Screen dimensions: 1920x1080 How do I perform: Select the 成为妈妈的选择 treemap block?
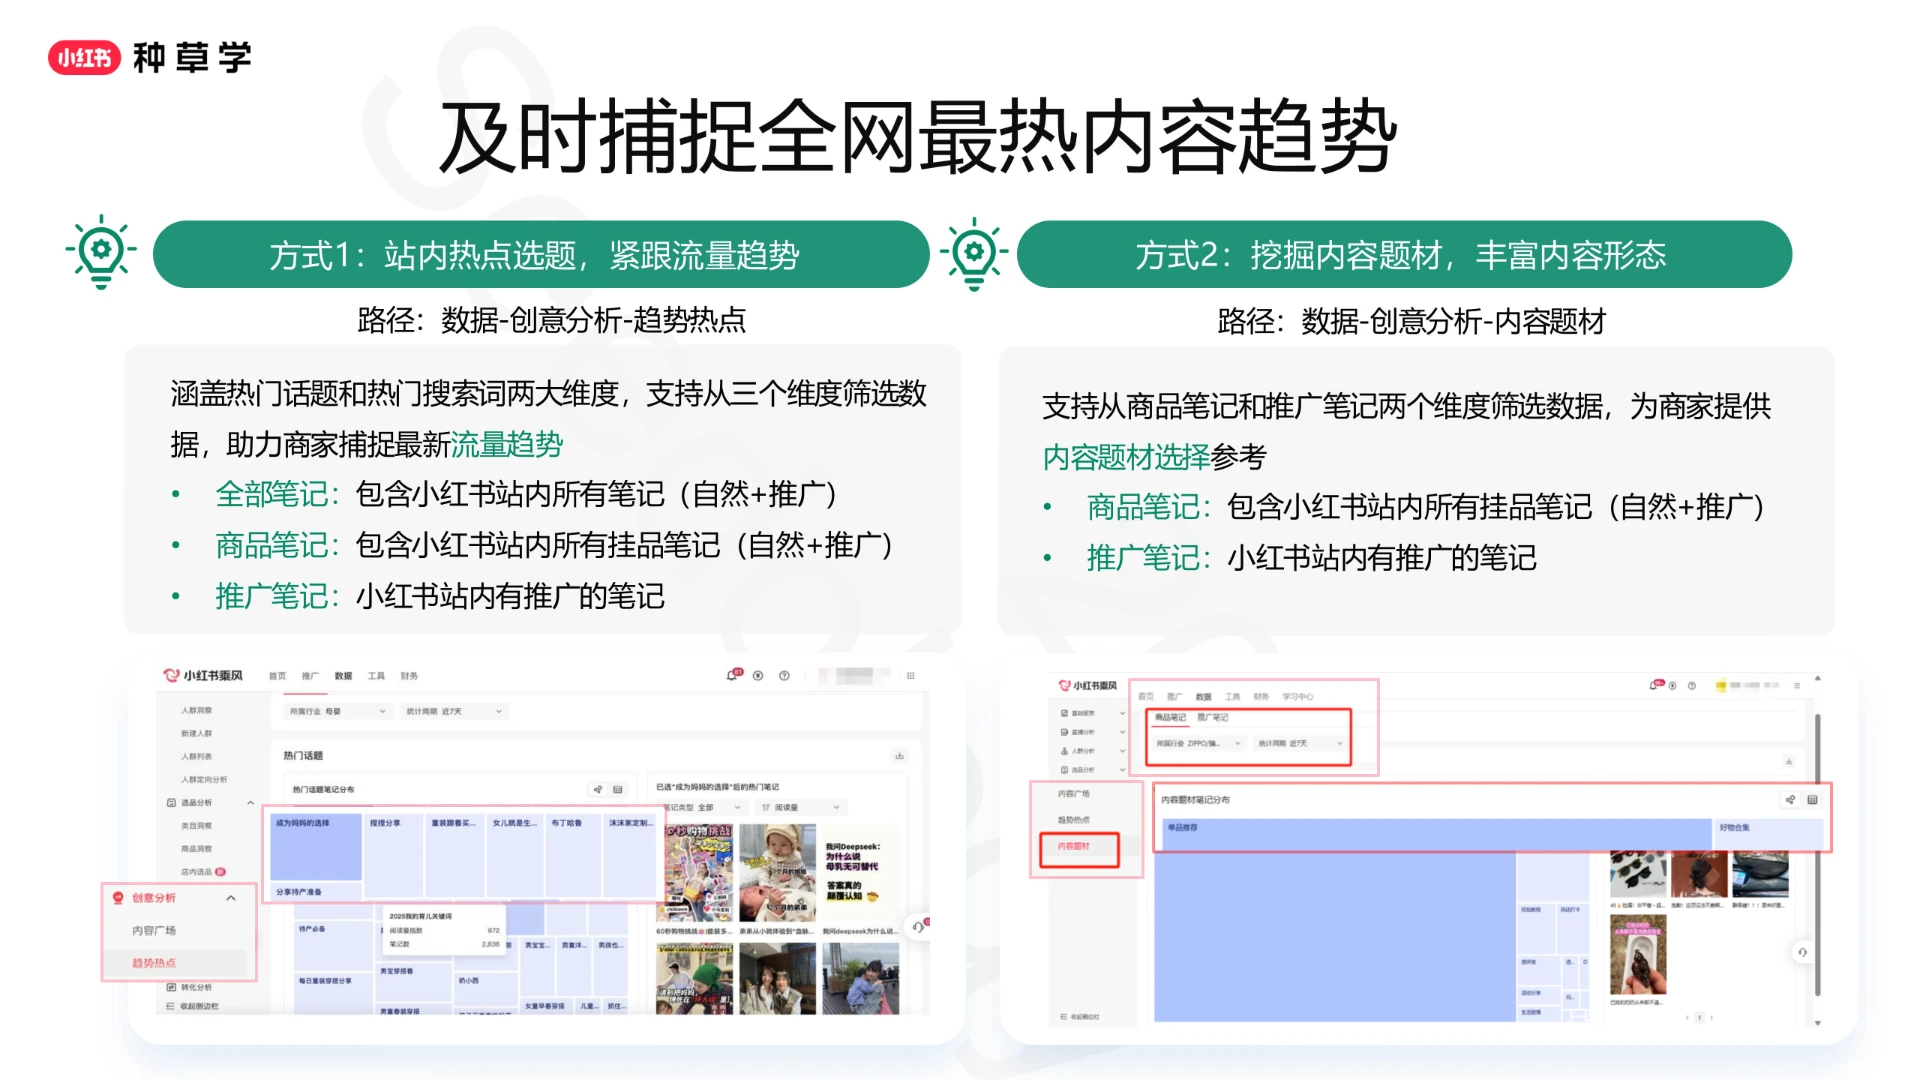pyautogui.click(x=316, y=846)
